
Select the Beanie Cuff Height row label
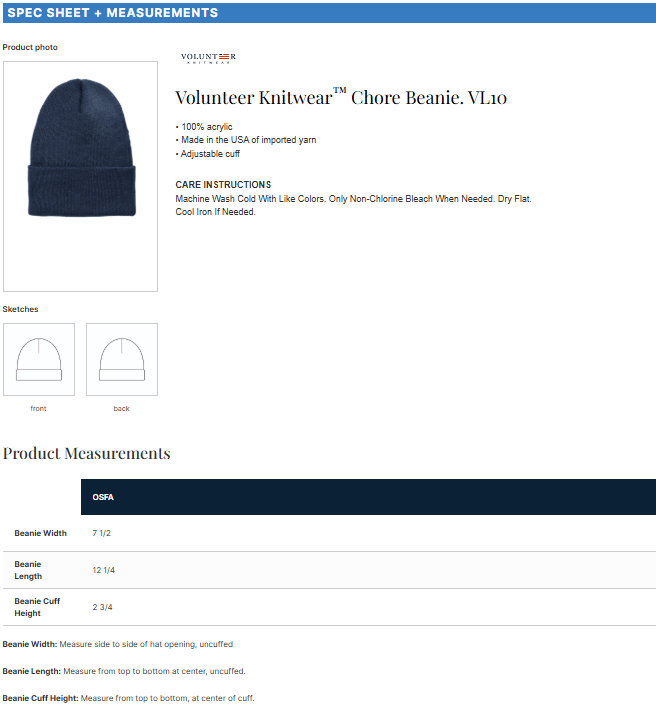coord(37,607)
